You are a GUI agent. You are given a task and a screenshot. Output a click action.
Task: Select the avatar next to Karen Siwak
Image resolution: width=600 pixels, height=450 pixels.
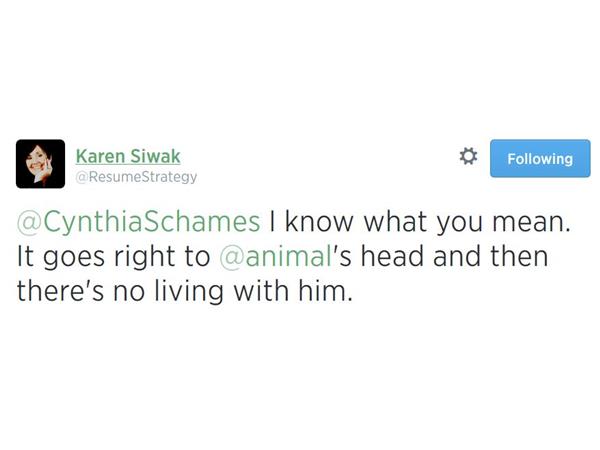(40, 164)
